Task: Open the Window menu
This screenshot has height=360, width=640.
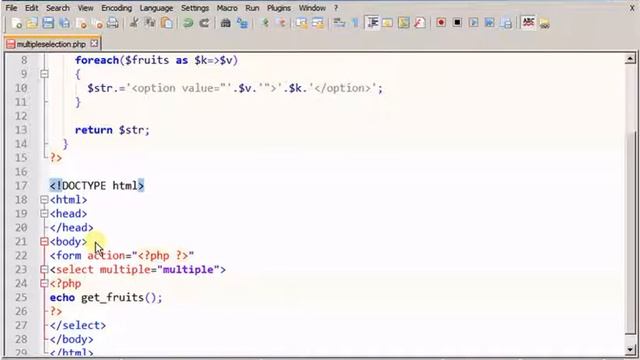Action: (x=312, y=8)
